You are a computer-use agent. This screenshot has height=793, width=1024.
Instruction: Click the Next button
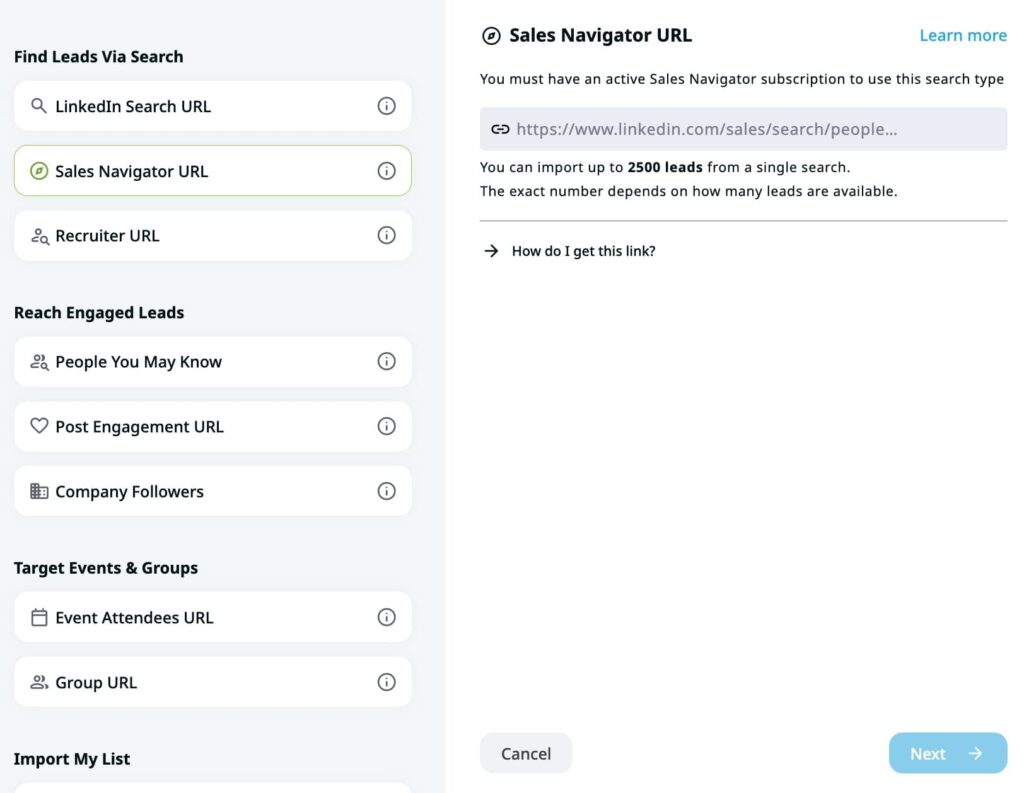pyautogui.click(x=947, y=753)
